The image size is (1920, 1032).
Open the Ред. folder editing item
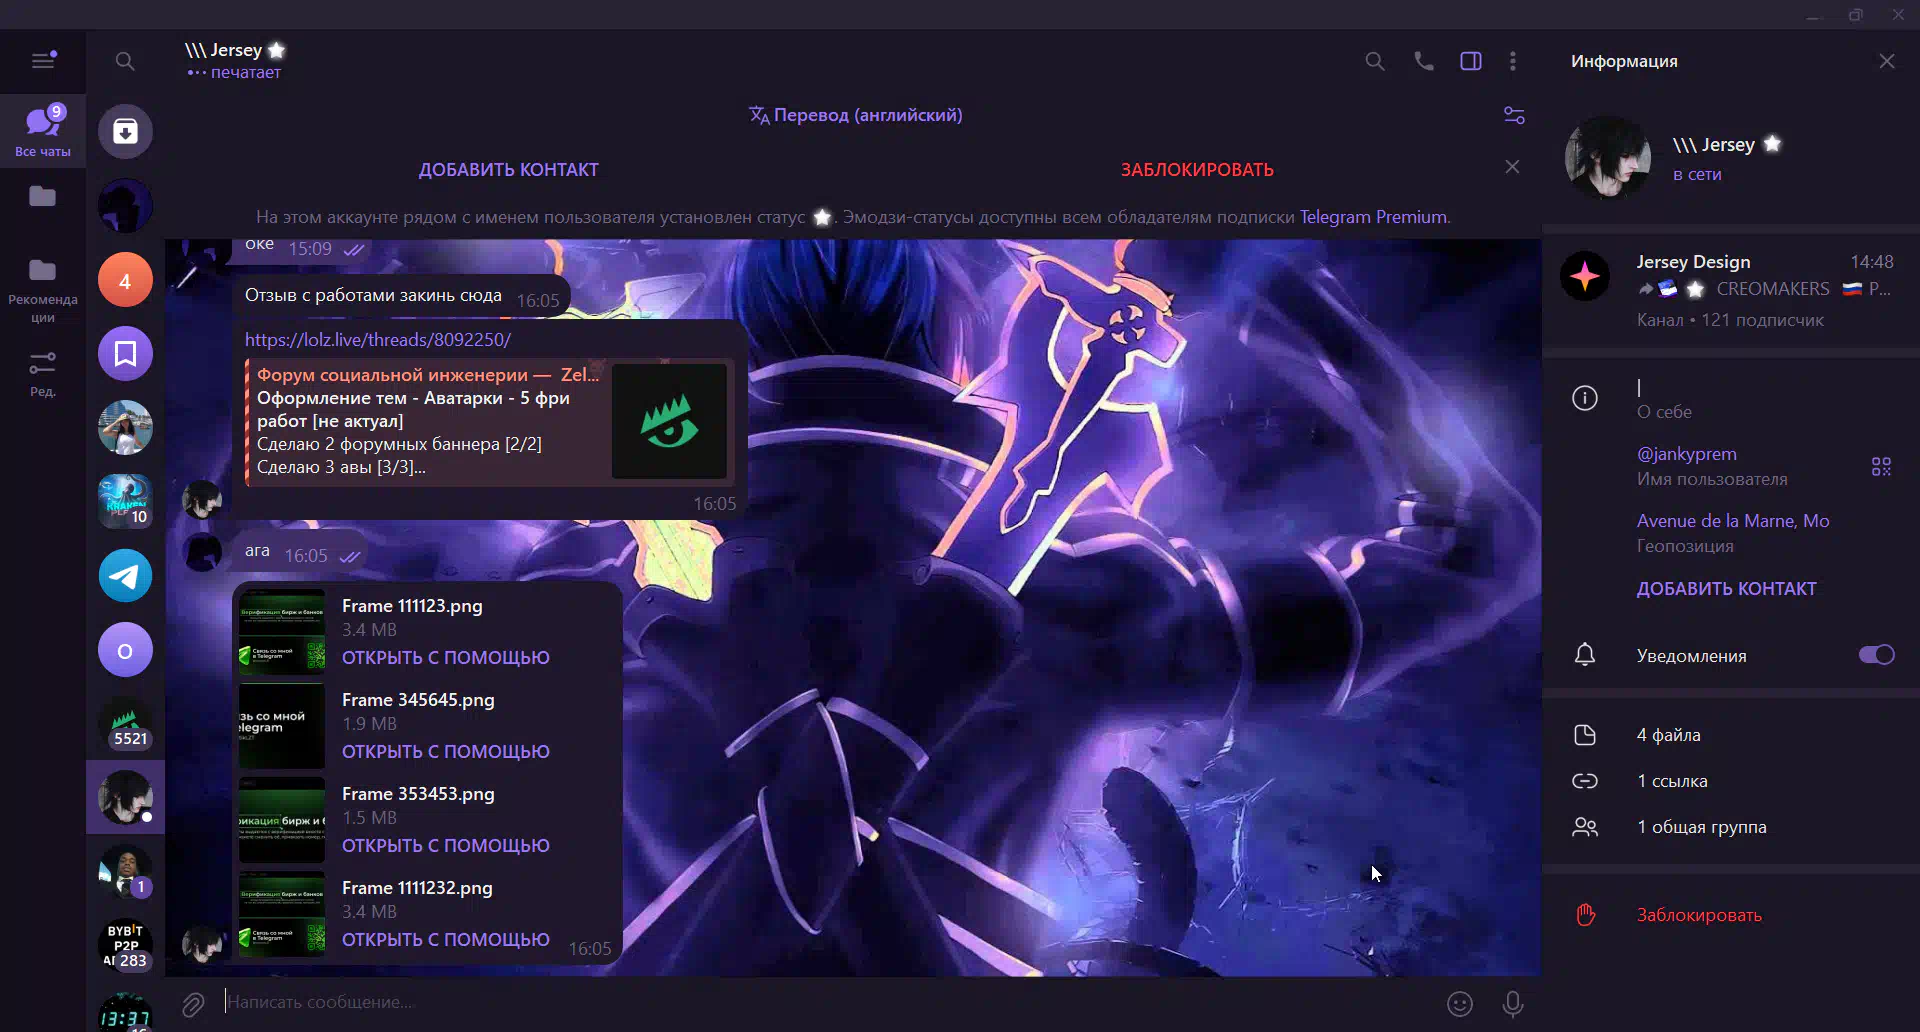point(43,375)
